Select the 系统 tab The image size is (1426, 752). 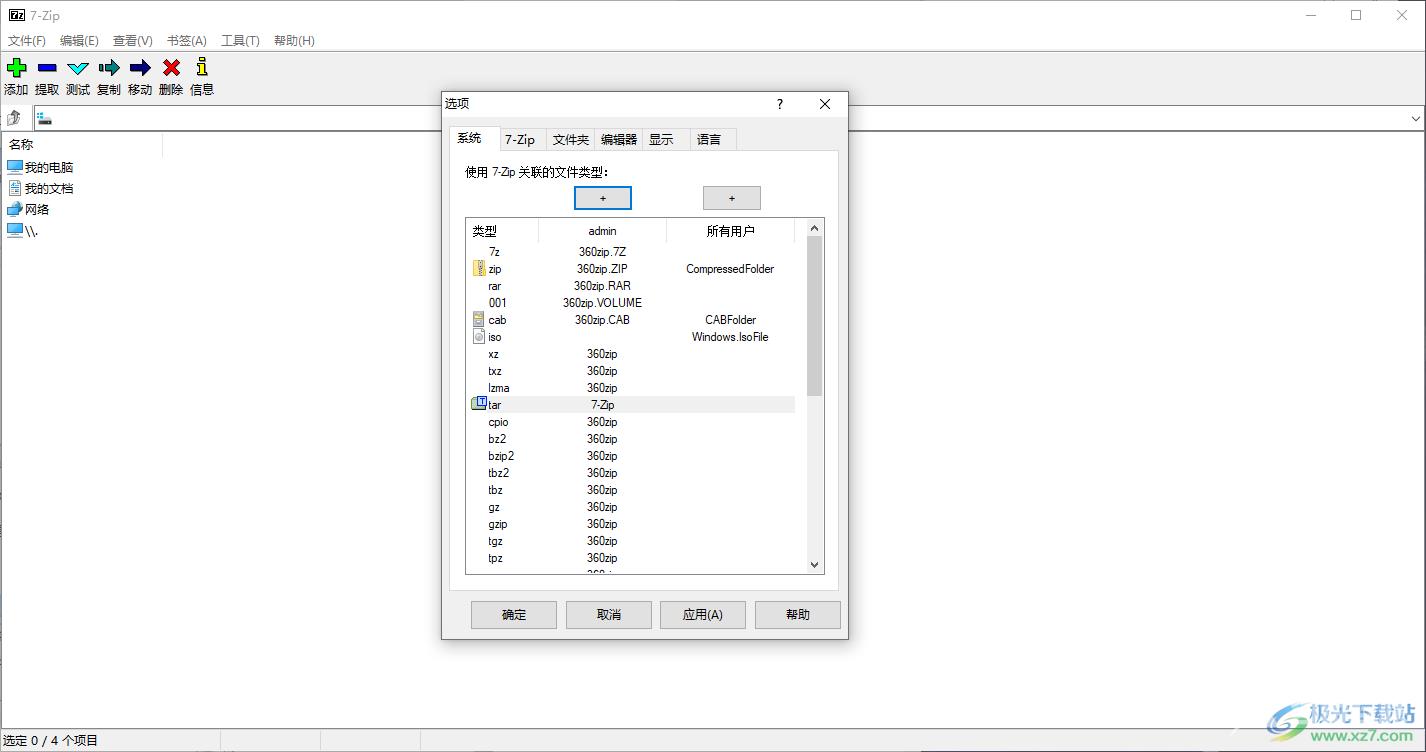(x=472, y=139)
